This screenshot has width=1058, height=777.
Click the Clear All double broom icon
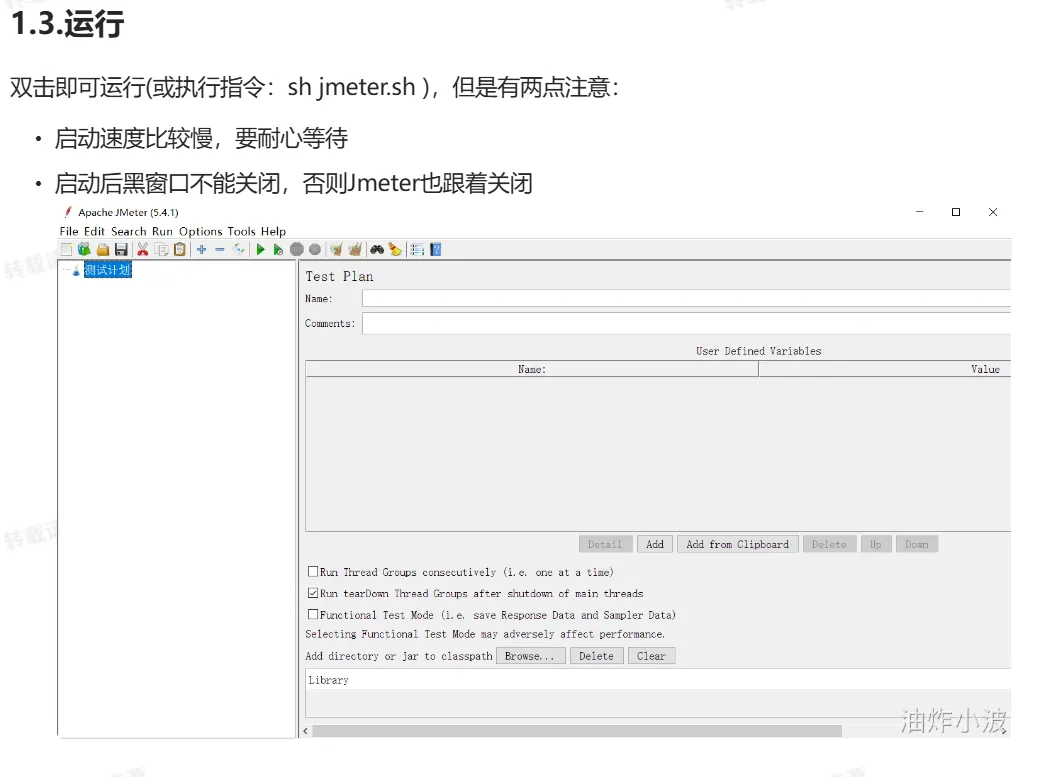[x=355, y=250]
